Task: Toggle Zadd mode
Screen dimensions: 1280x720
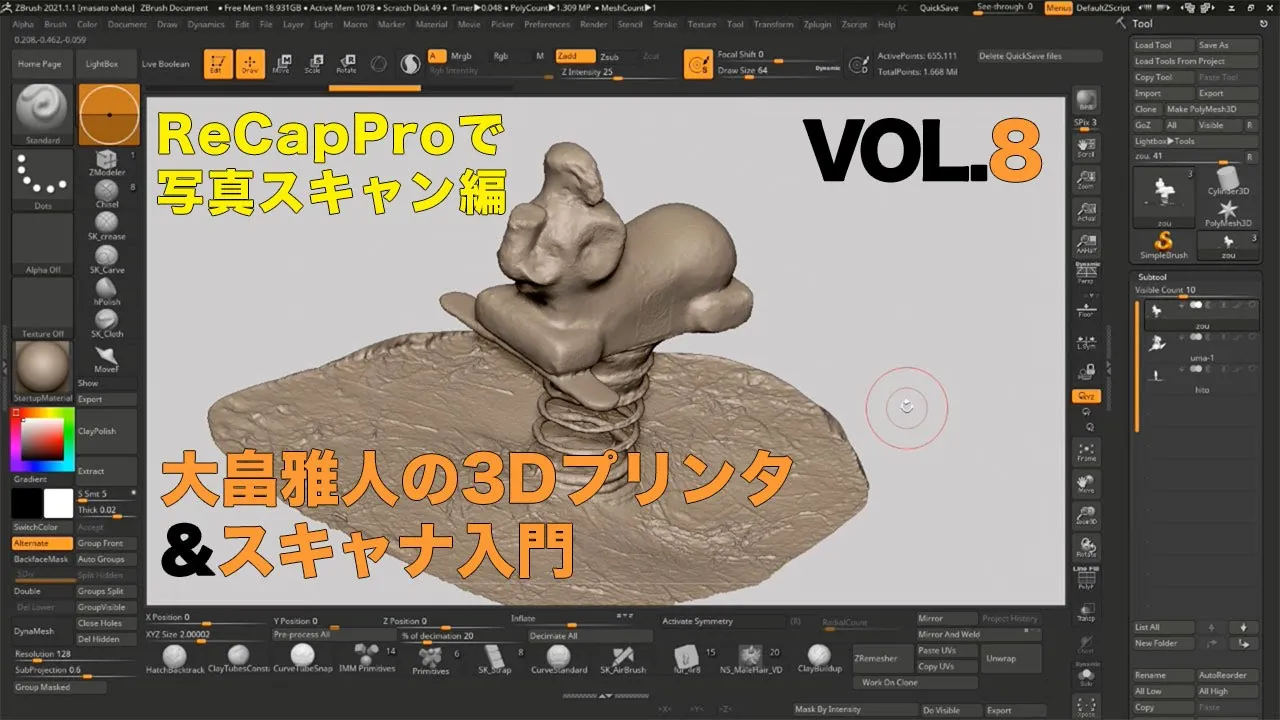Action: (575, 56)
